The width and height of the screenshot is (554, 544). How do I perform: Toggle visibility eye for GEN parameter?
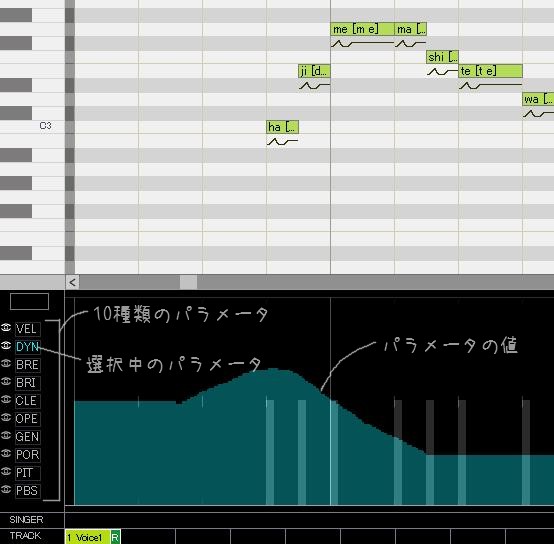6,436
